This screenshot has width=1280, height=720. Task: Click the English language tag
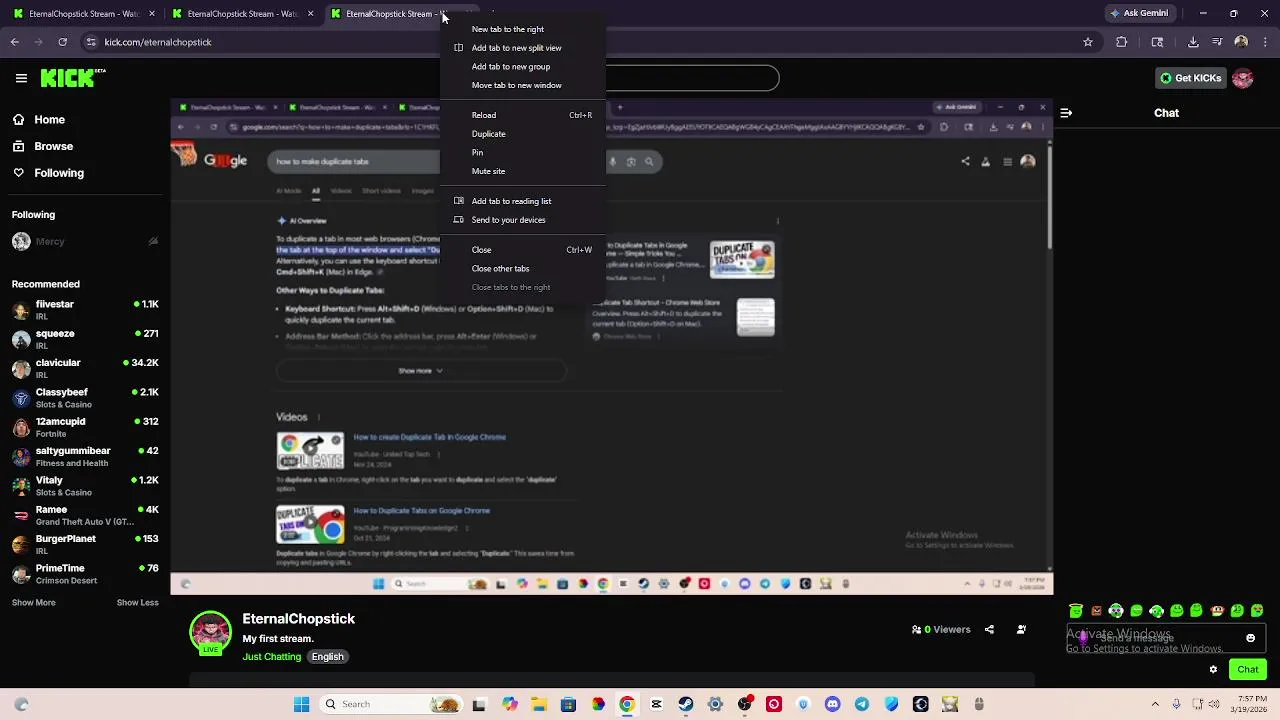tap(327, 657)
